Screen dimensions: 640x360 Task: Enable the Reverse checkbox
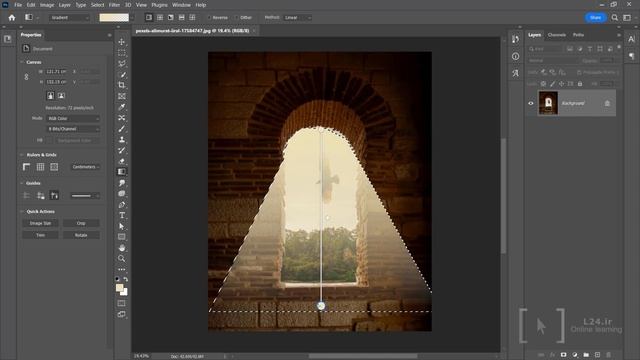209,18
